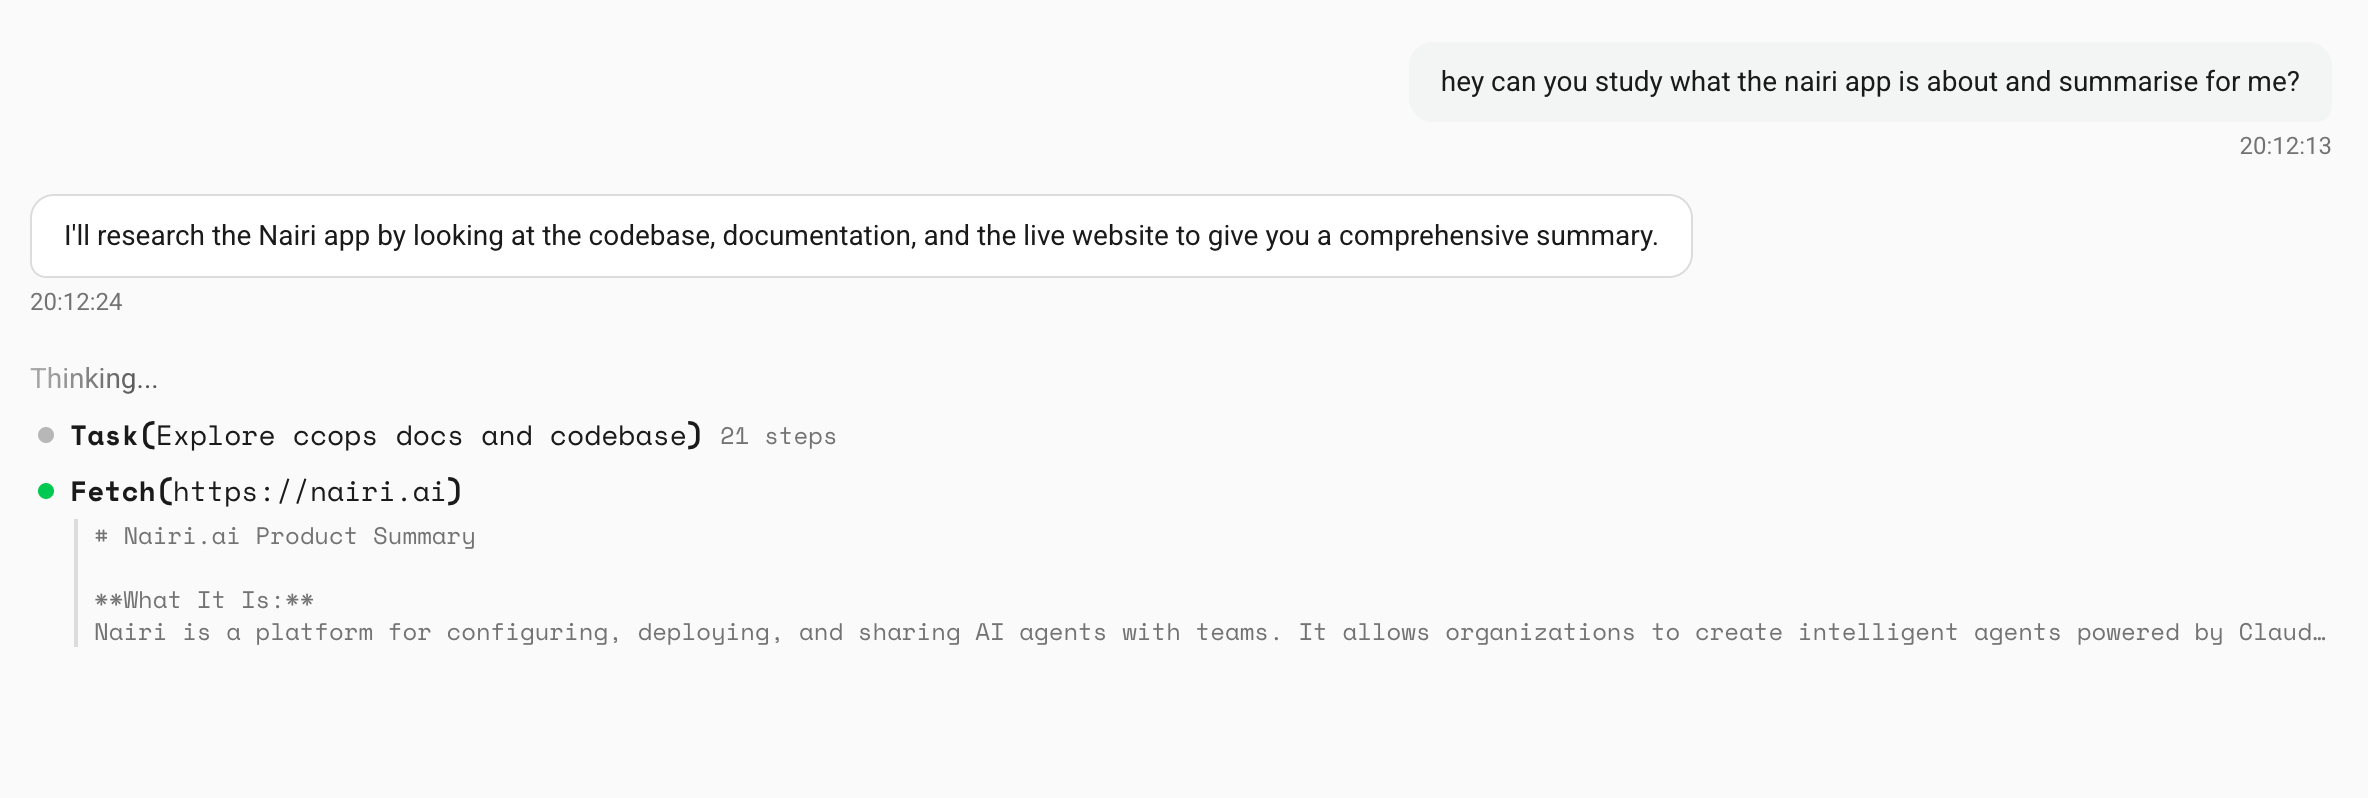Screen dimensions: 2368x798
Task: Click the vertical bar of Fetch output
Action: pos(76,583)
